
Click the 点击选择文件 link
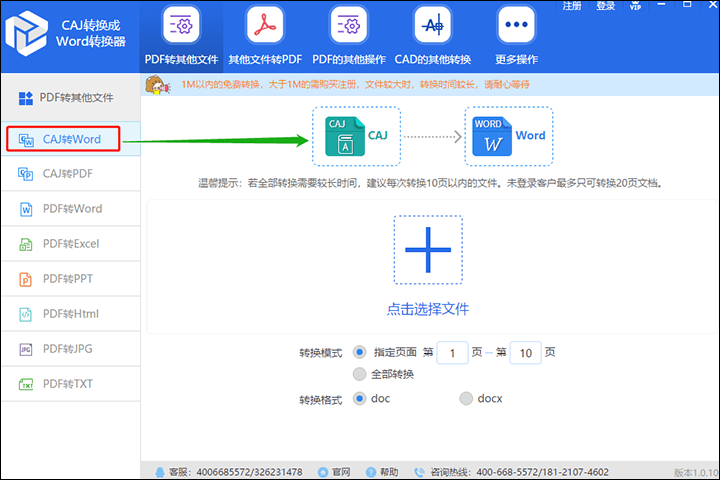coord(428,309)
